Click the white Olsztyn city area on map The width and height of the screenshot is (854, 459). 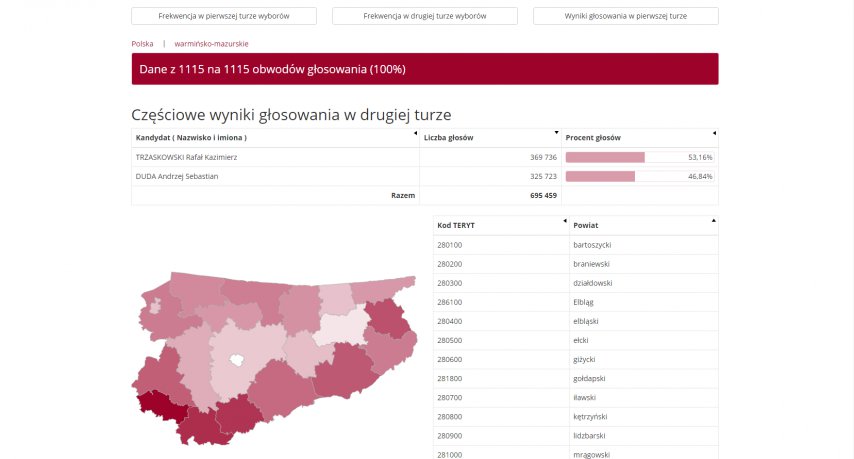[236, 359]
